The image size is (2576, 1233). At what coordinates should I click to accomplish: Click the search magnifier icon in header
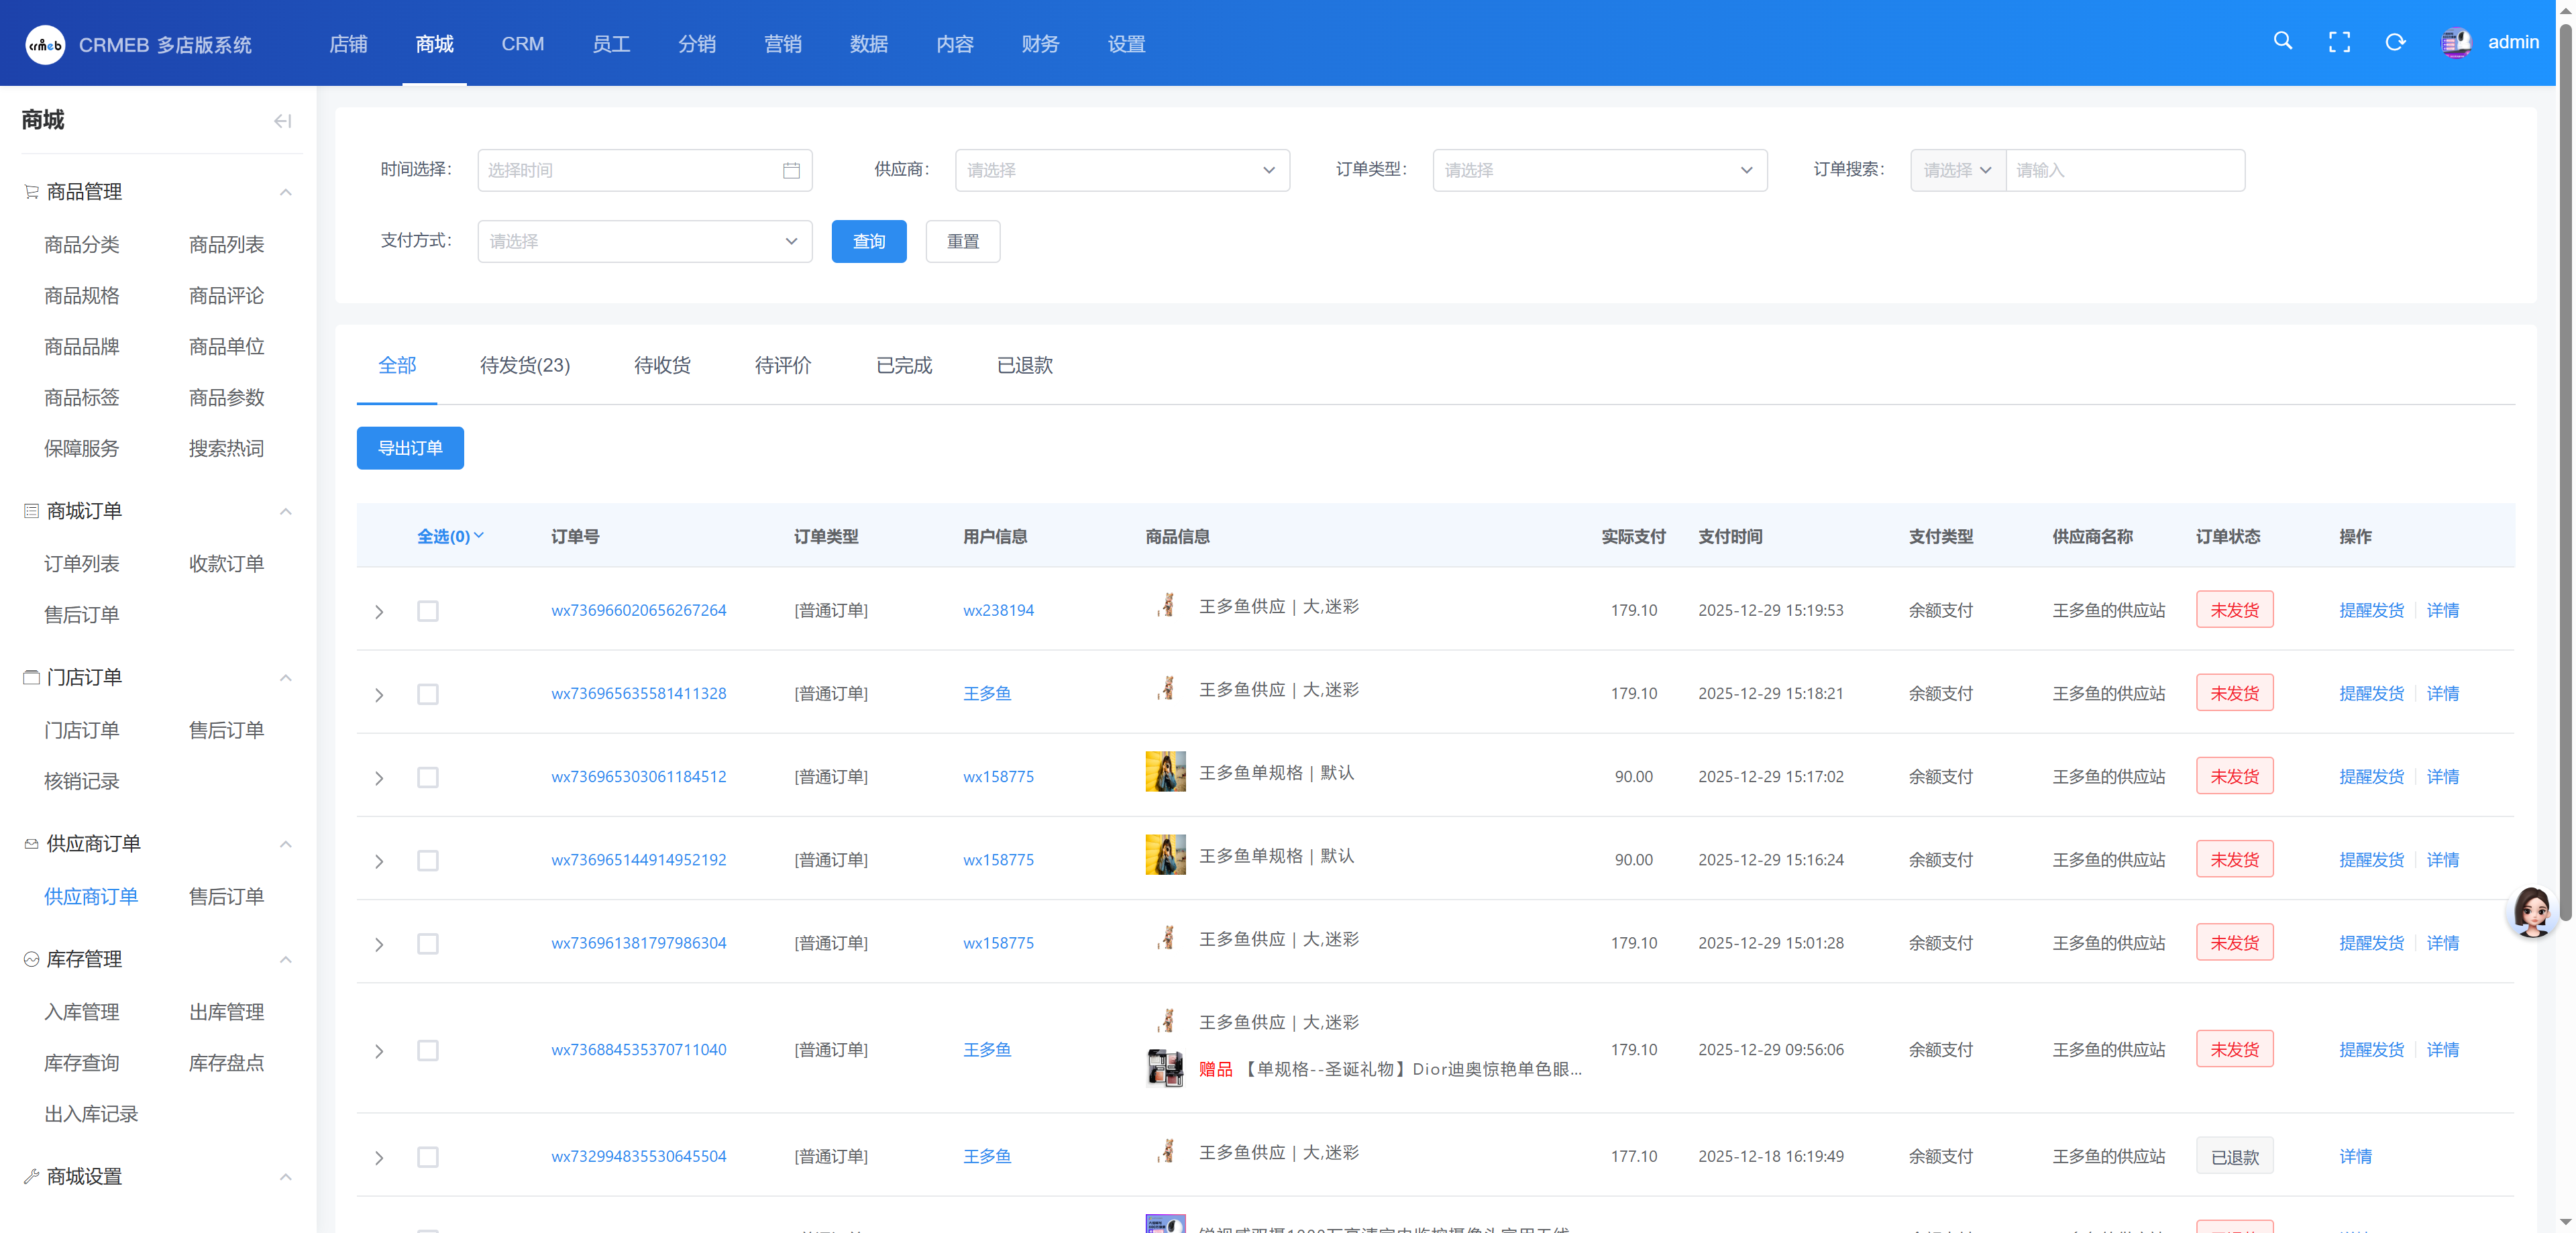pyautogui.click(x=2282, y=41)
